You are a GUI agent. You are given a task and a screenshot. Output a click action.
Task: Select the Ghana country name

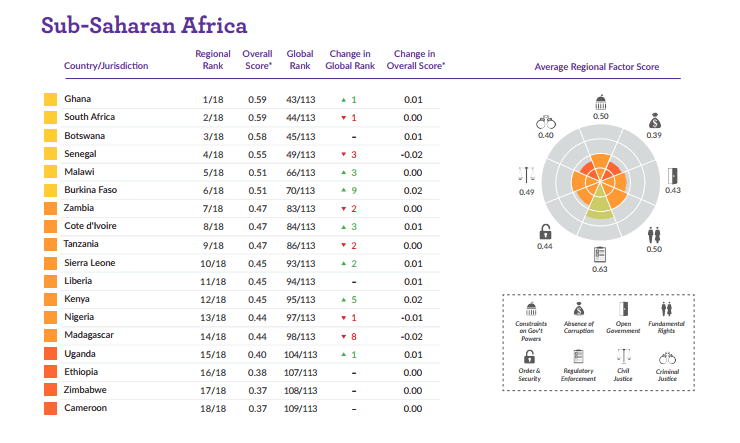pos(78,100)
